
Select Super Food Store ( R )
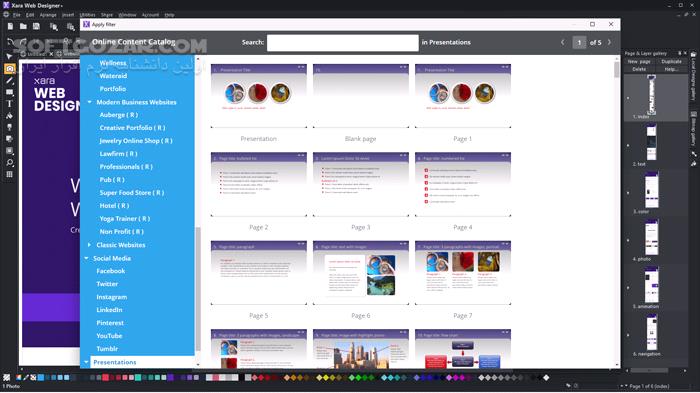[132, 192]
